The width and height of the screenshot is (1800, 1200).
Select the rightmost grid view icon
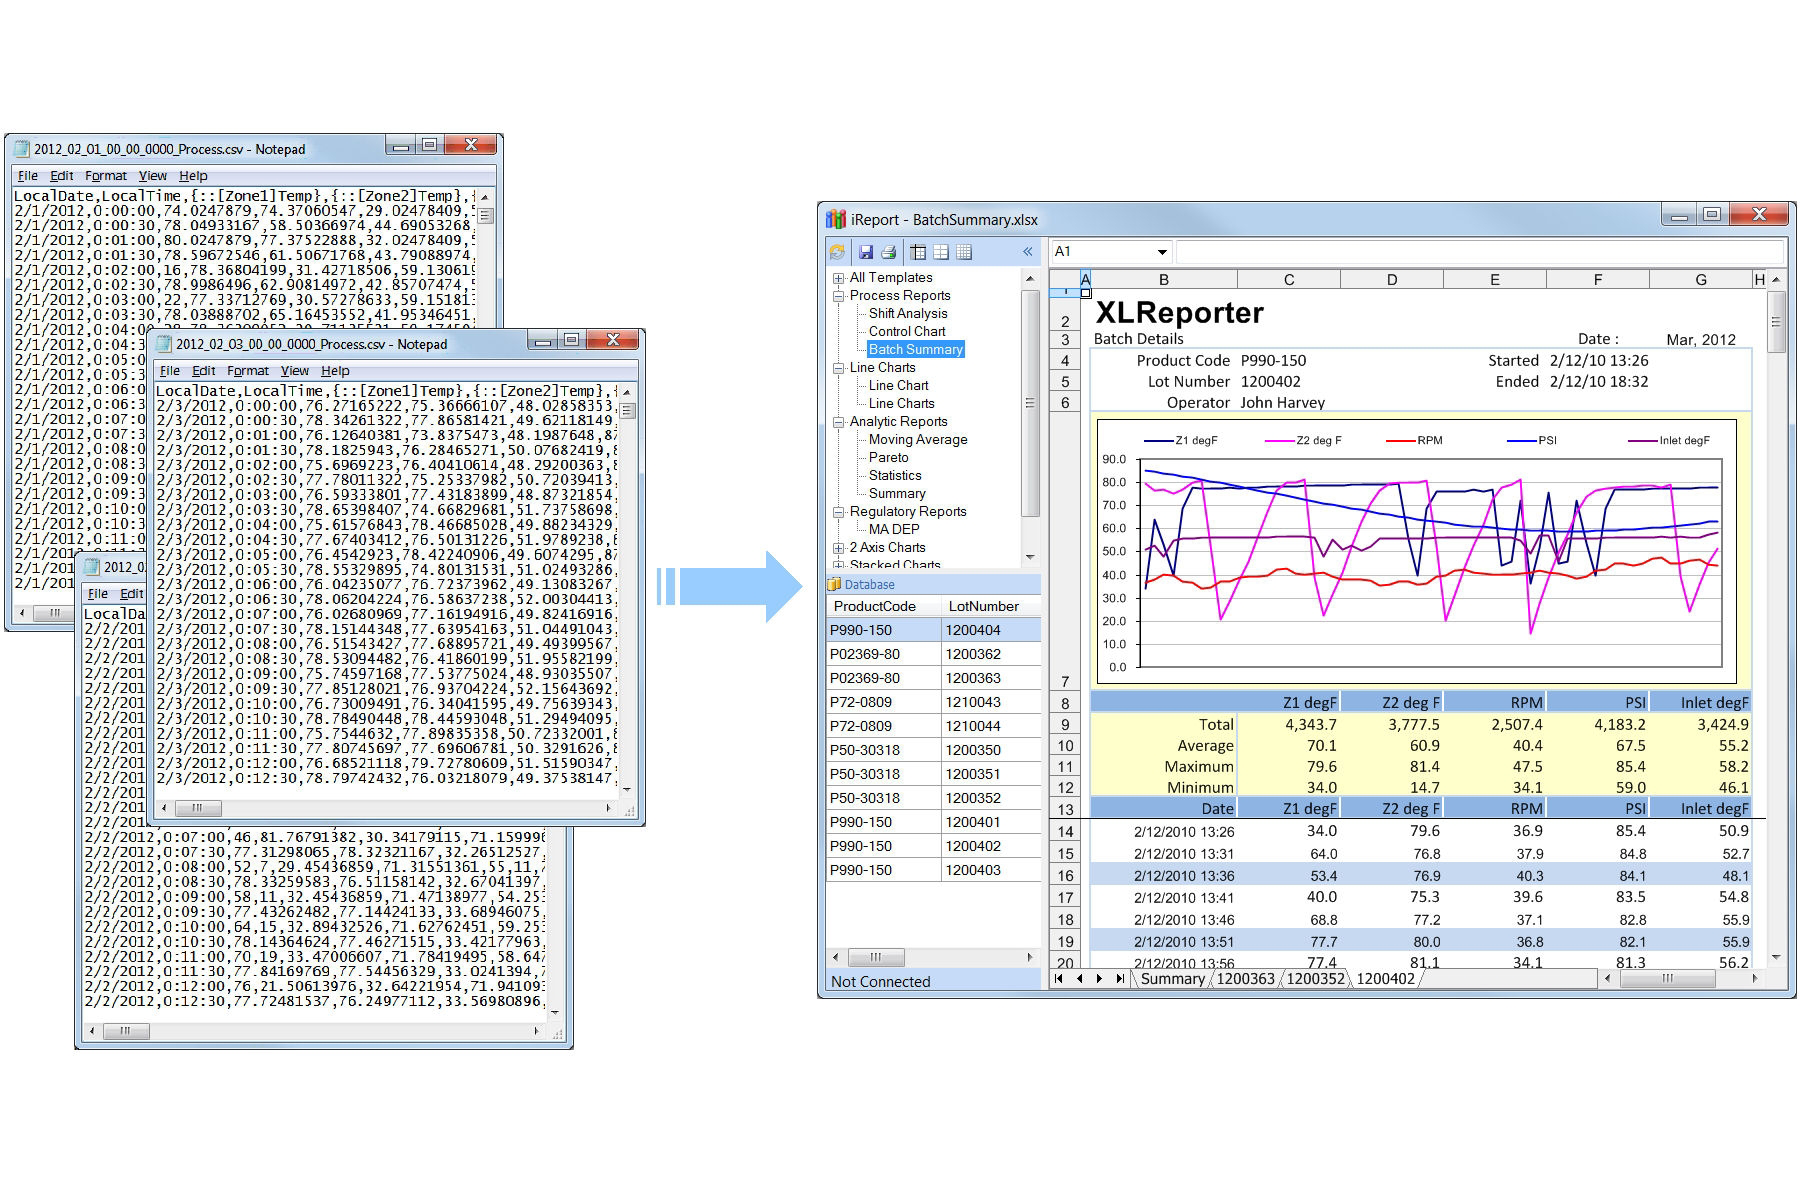point(964,252)
